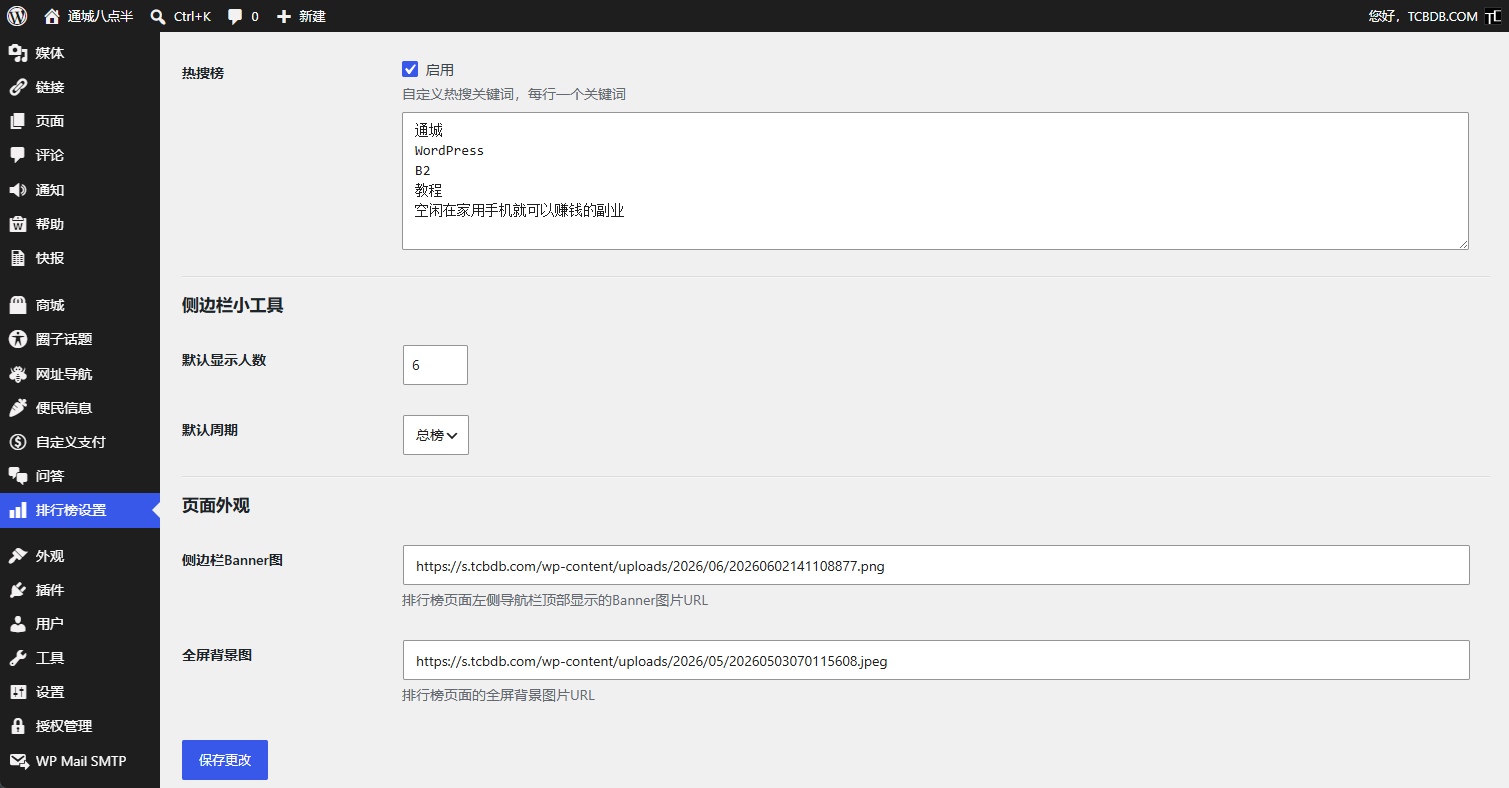This screenshot has width=1509, height=788.
Task: Click the 媒体 media icon in sidebar
Action: pyautogui.click(x=18, y=53)
